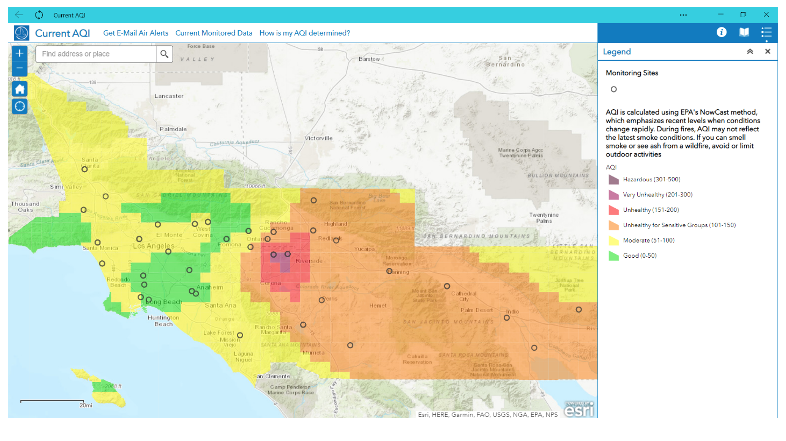Click the search magnifier button
This screenshot has height=441, width=786.
coord(163,53)
